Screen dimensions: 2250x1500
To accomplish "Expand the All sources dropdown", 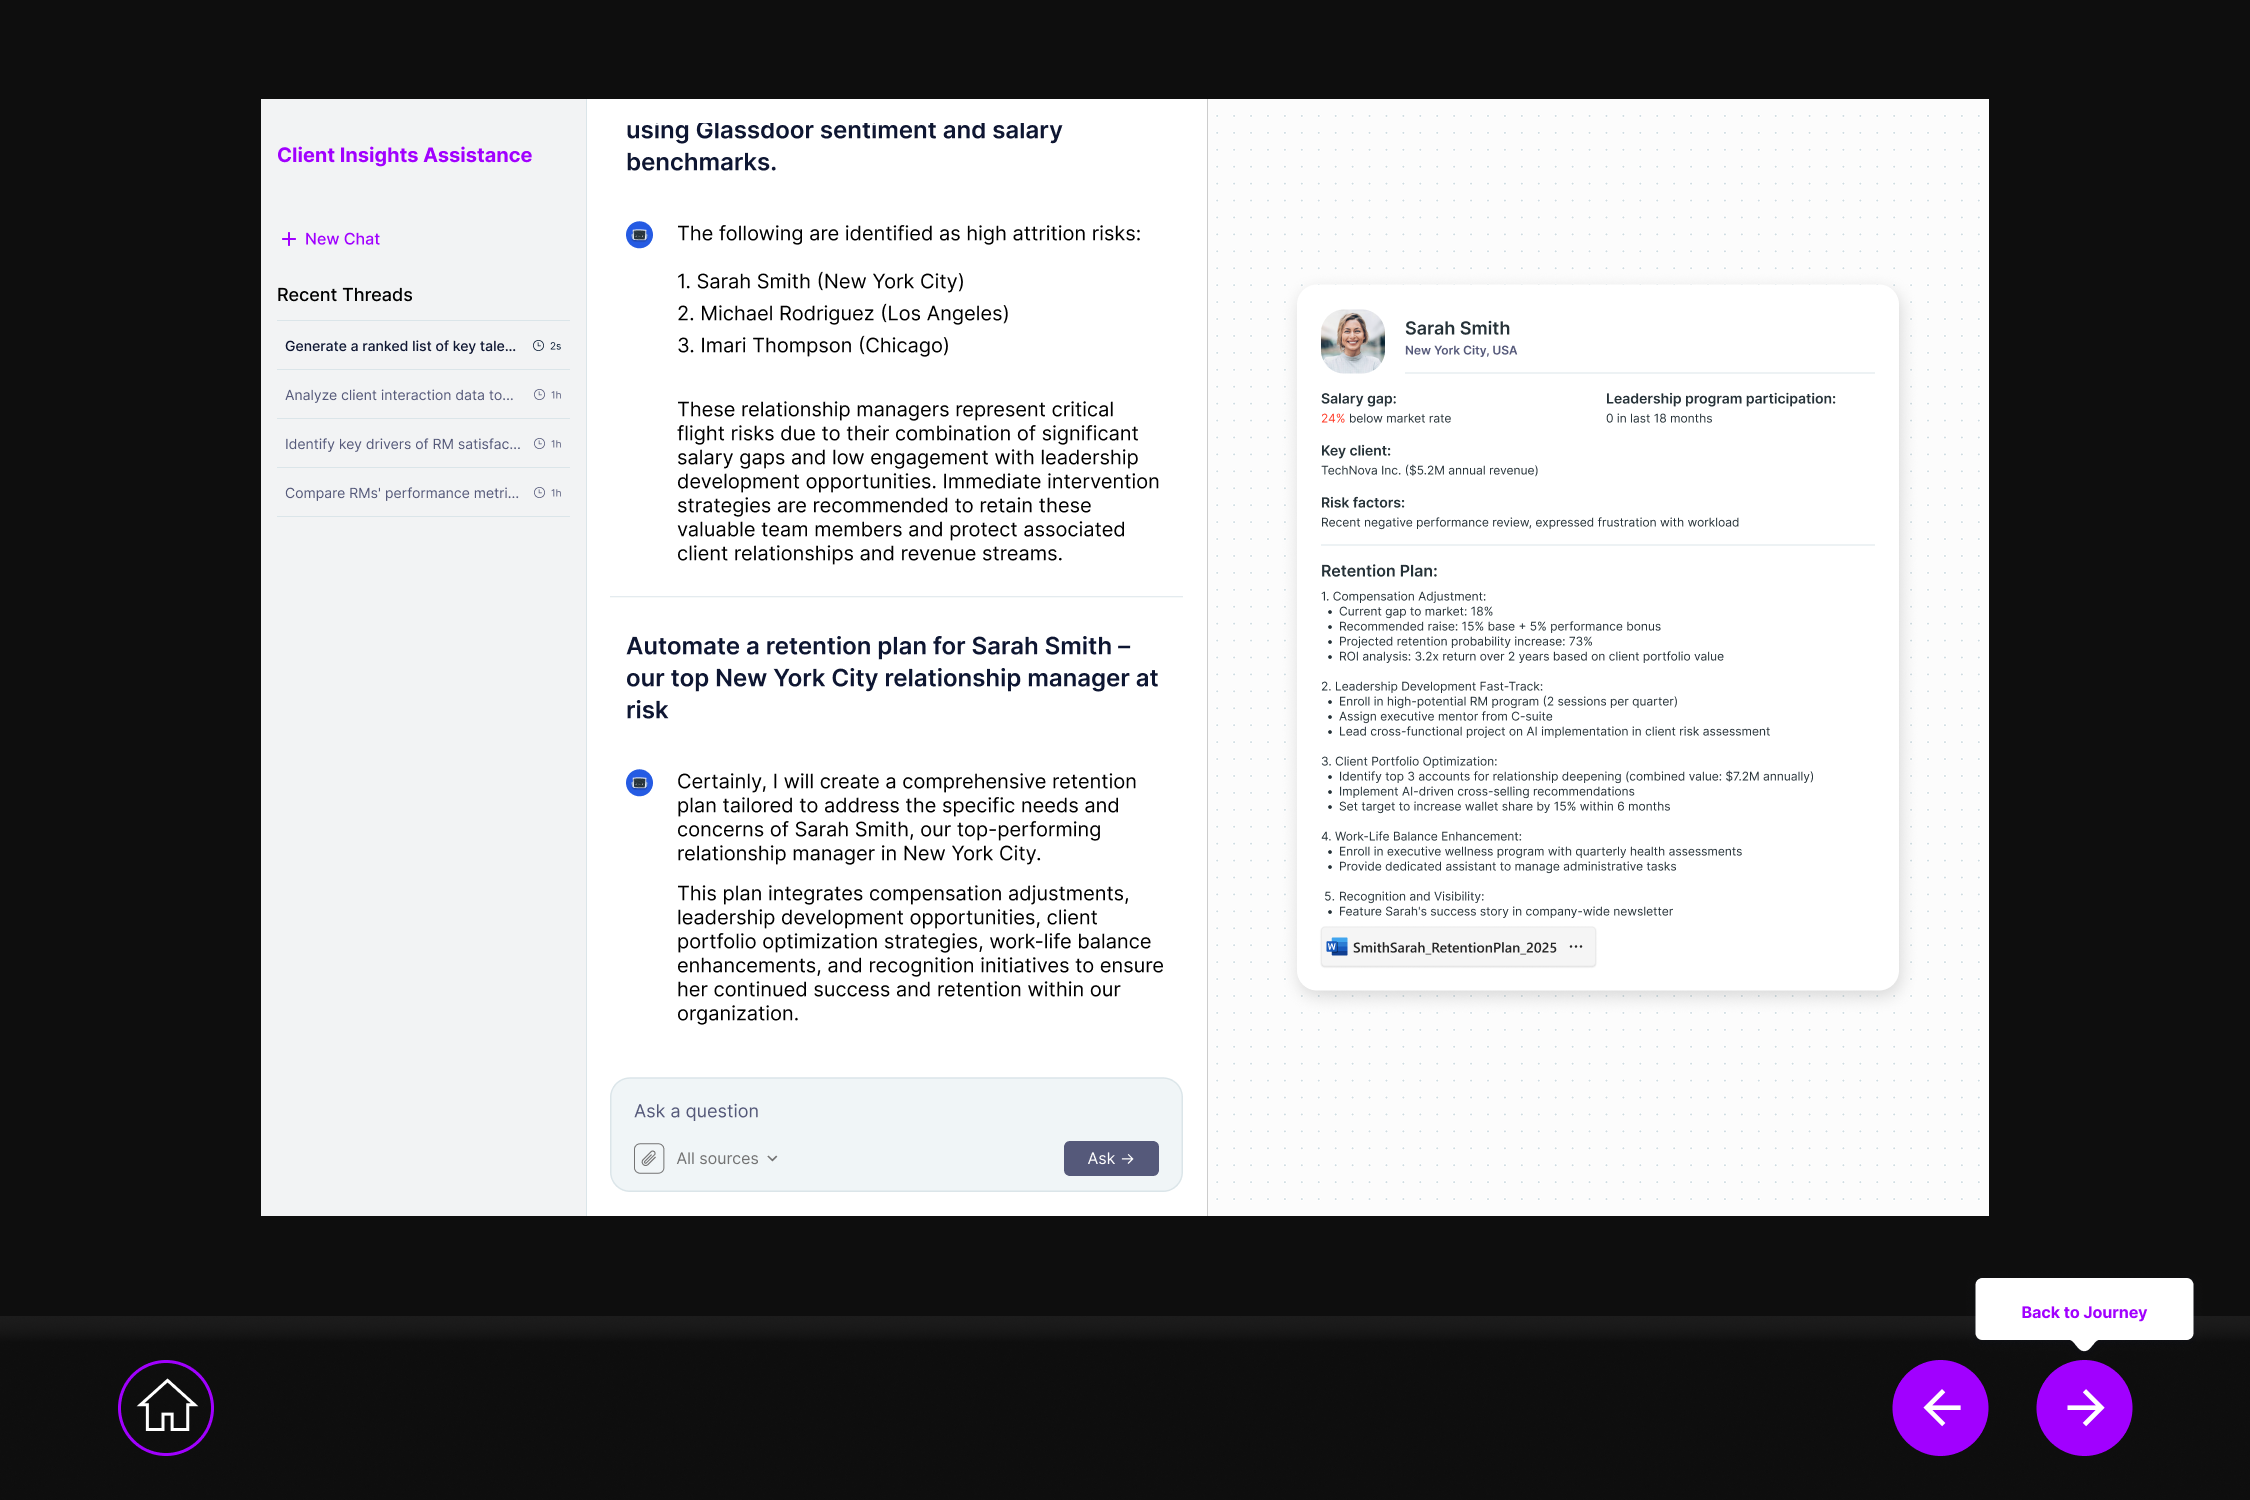I will click(727, 1158).
